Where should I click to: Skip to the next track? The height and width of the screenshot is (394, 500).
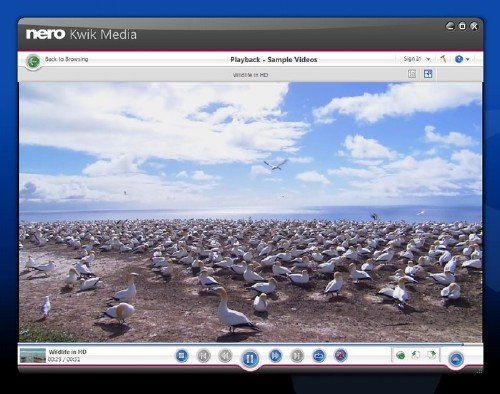(x=297, y=356)
